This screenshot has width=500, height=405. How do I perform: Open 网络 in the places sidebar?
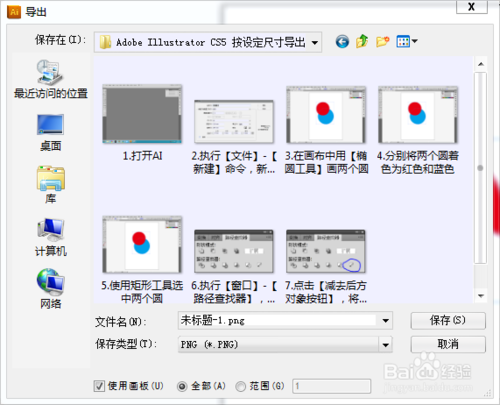coord(51,289)
